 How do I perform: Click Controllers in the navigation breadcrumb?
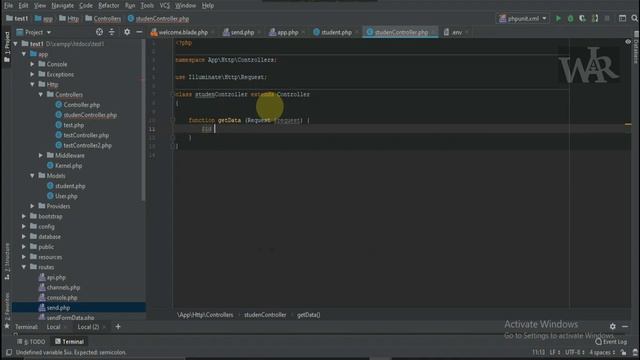107,19
